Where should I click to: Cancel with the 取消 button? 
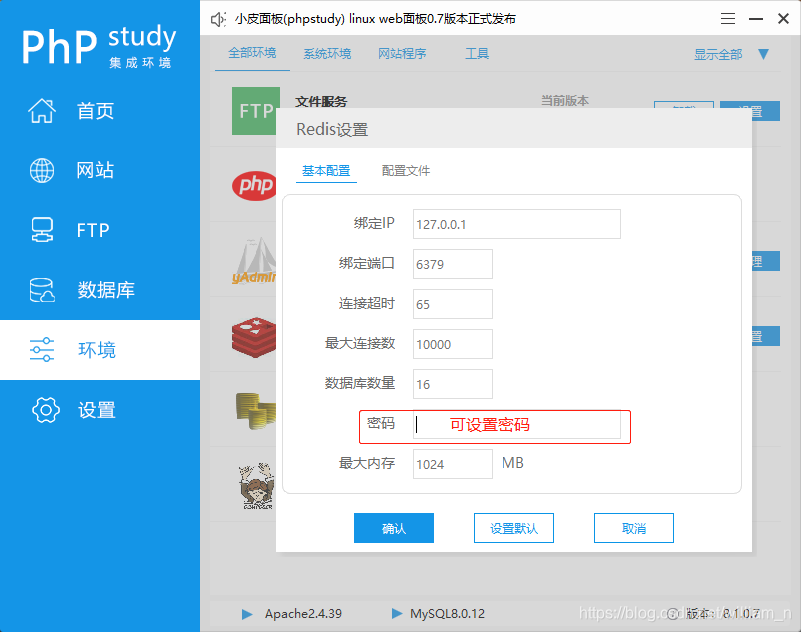[x=633, y=528]
